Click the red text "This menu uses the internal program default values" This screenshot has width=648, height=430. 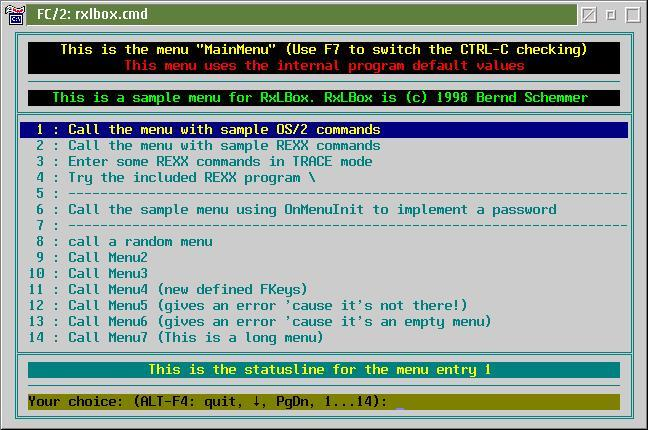click(324, 66)
